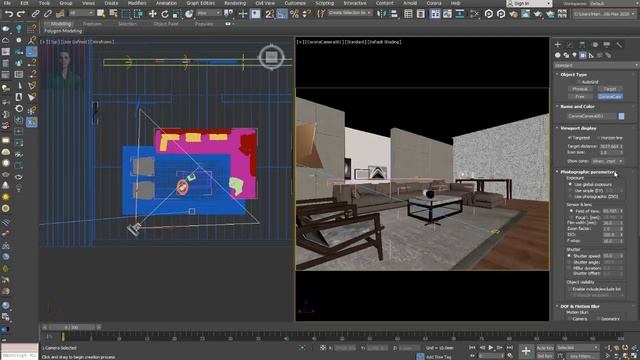Screen dimensions: 640x360
Task: Select Use photographic (ISO) radio
Action: 571,197
